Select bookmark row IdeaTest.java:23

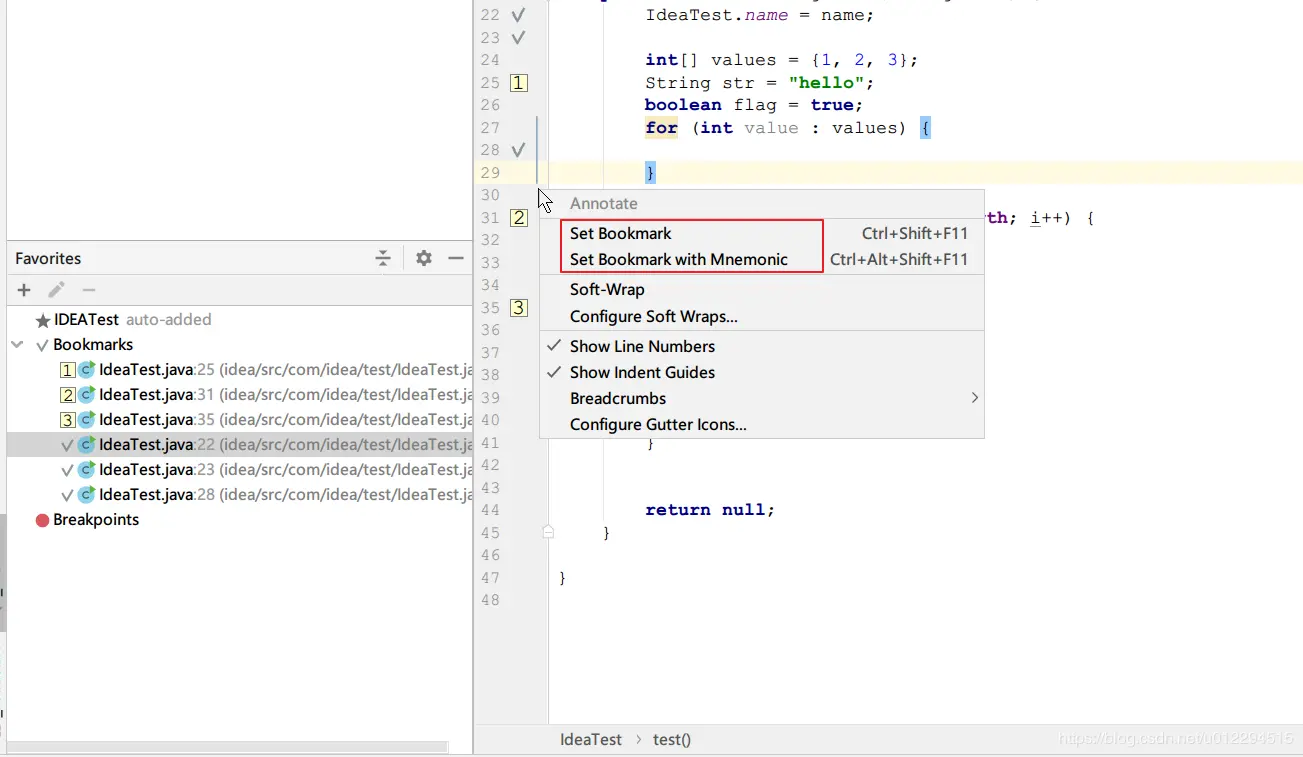(240, 470)
